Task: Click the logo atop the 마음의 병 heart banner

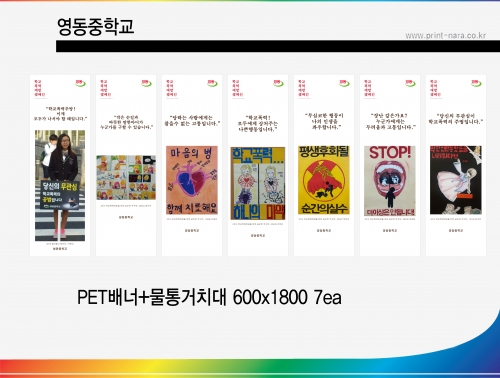Action: [x=212, y=83]
